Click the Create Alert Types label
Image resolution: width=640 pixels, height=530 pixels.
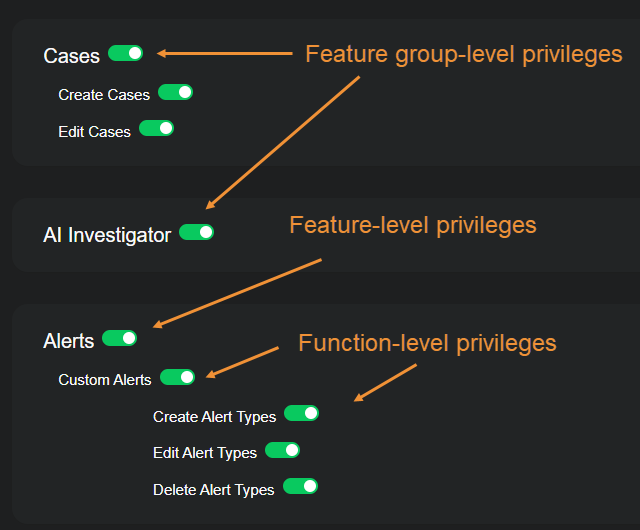pyautogui.click(x=214, y=416)
